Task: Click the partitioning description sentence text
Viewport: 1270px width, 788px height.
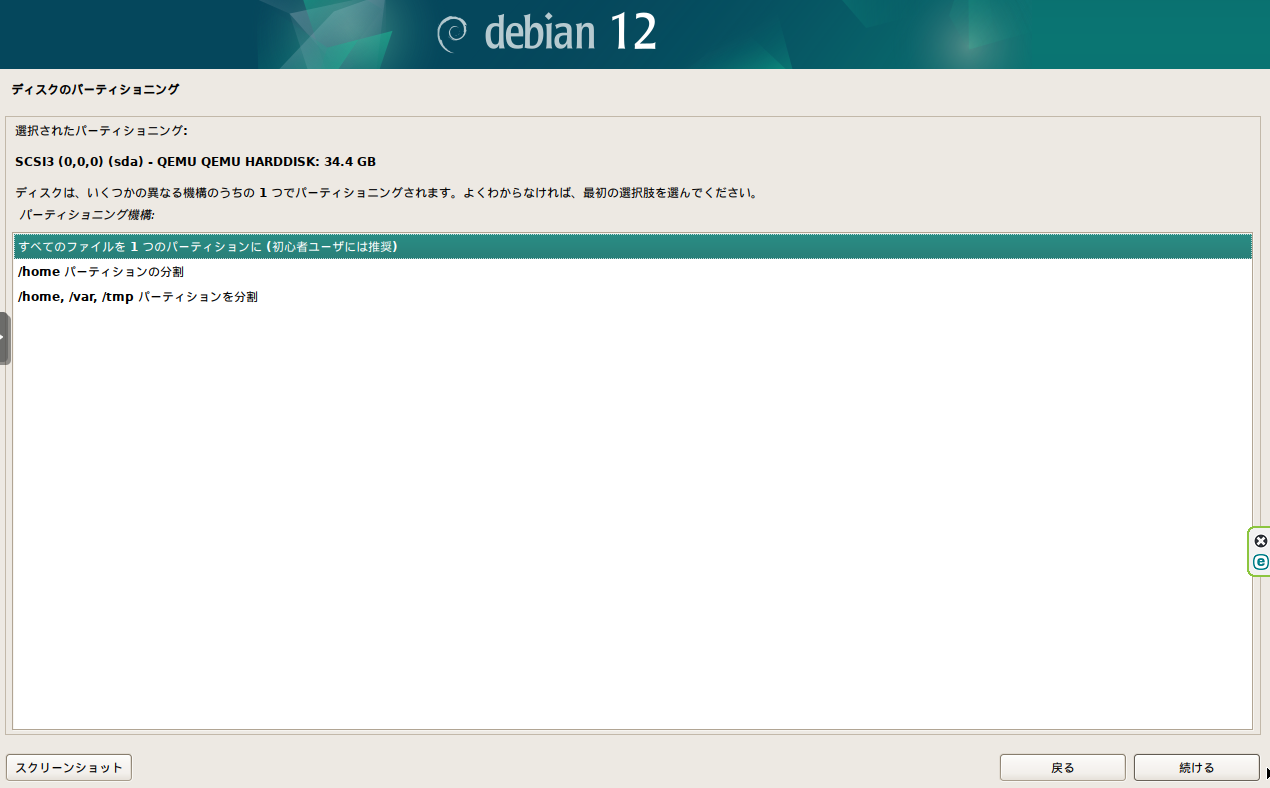Action: [386, 193]
